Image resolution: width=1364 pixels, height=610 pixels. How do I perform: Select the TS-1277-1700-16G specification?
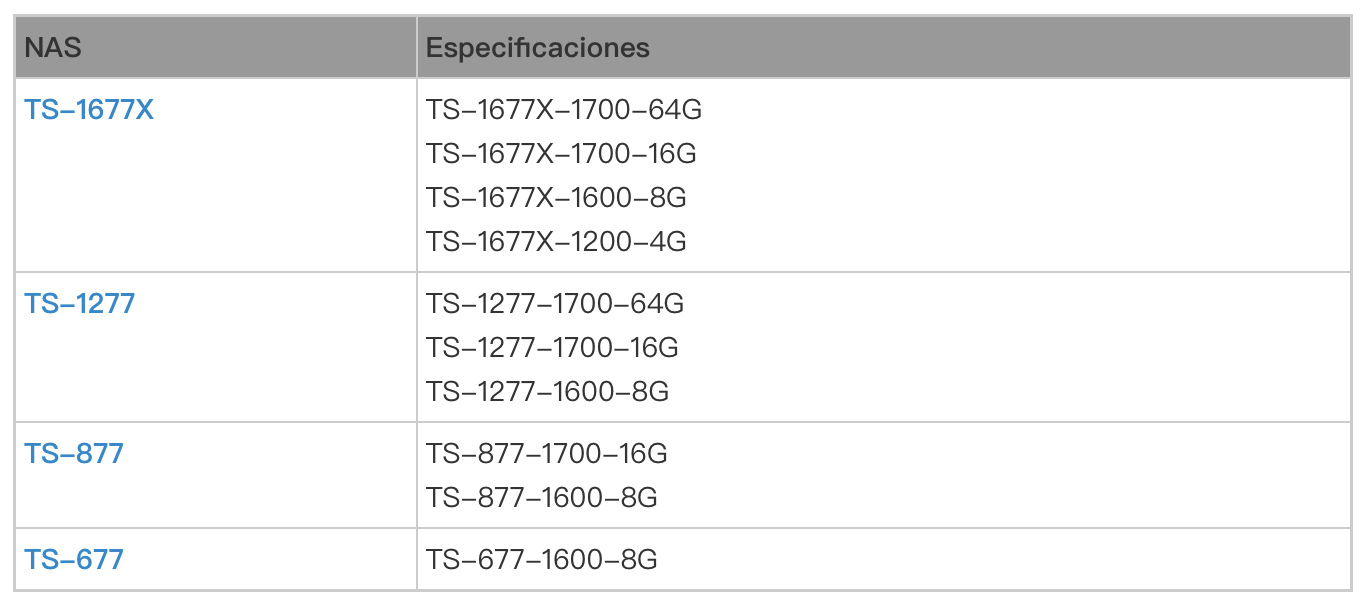[552, 347]
